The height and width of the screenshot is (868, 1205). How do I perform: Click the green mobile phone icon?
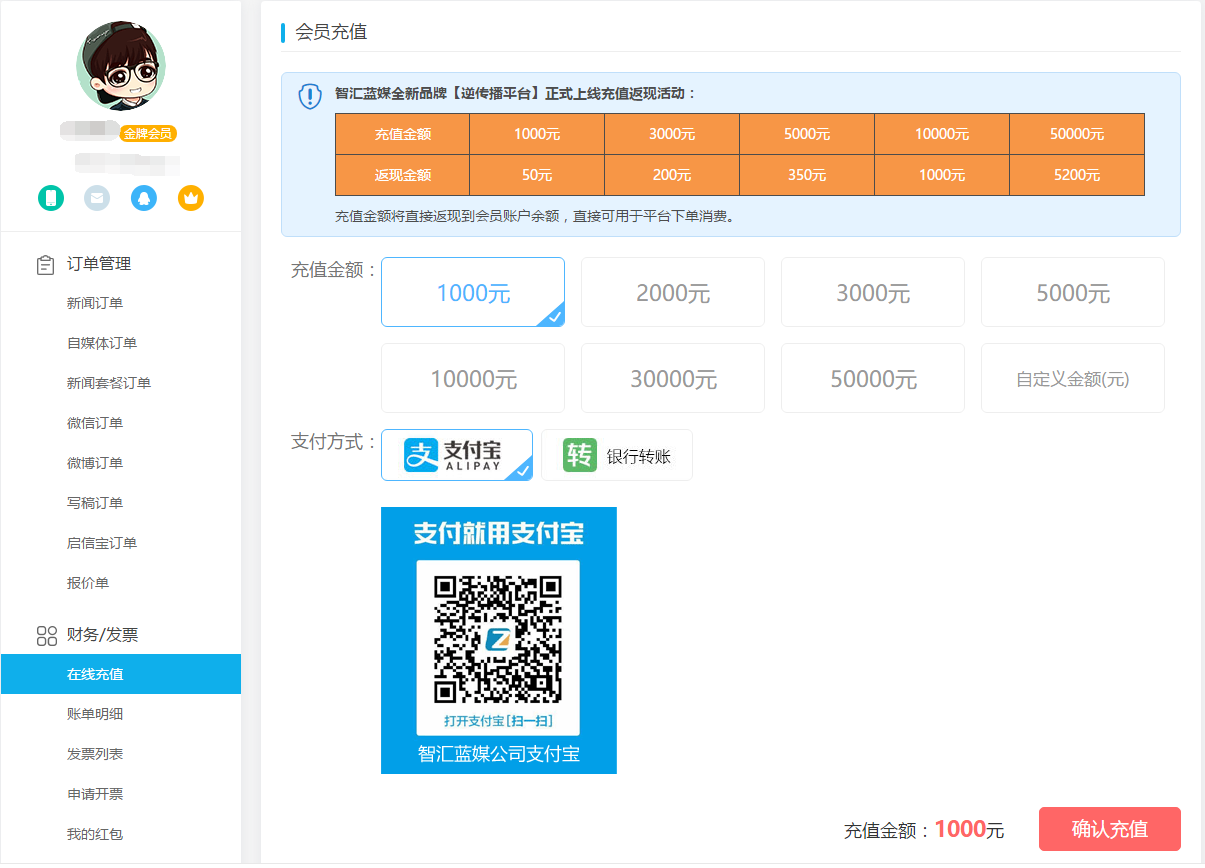pos(50,198)
